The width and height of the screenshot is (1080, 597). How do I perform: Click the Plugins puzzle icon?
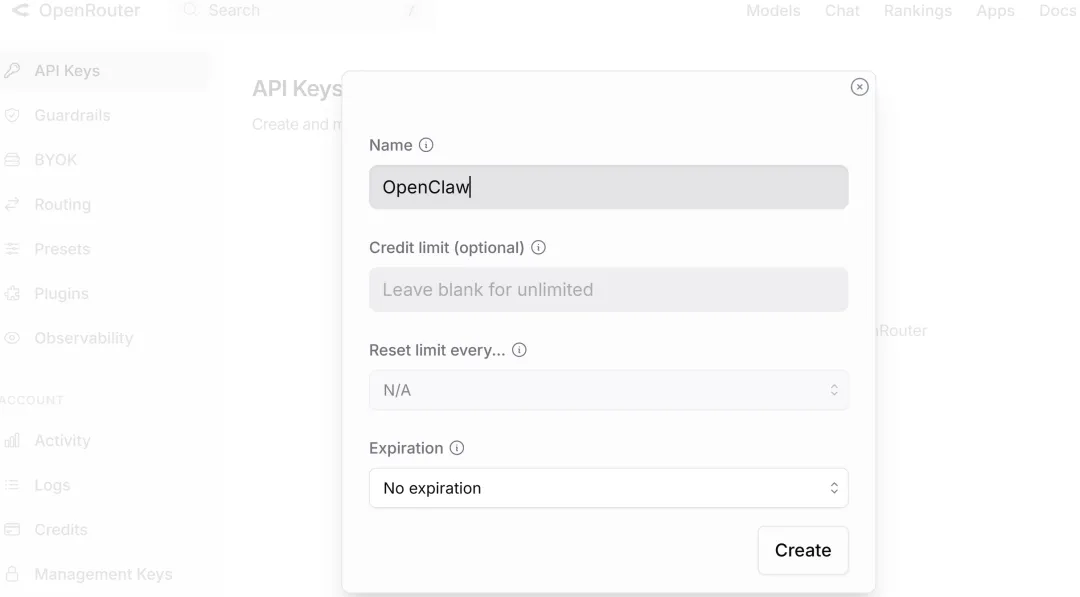coord(13,294)
